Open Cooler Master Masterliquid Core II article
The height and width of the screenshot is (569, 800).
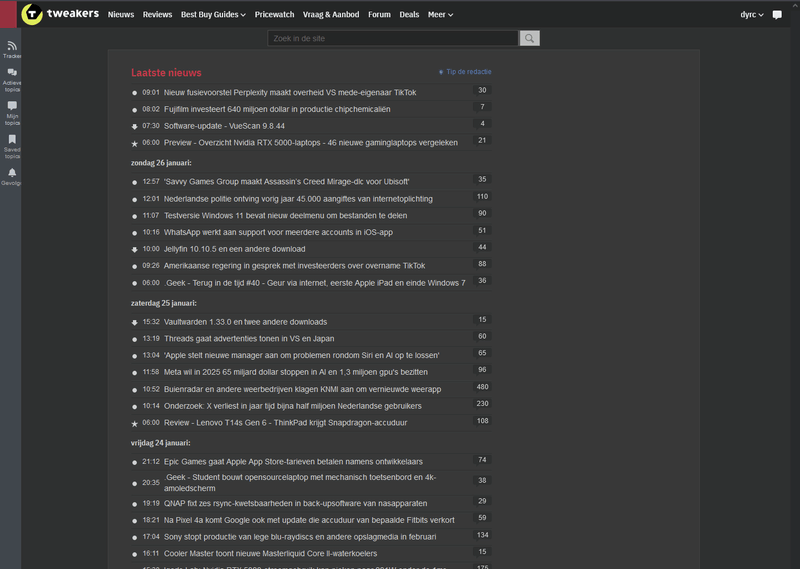pos(270,554)
